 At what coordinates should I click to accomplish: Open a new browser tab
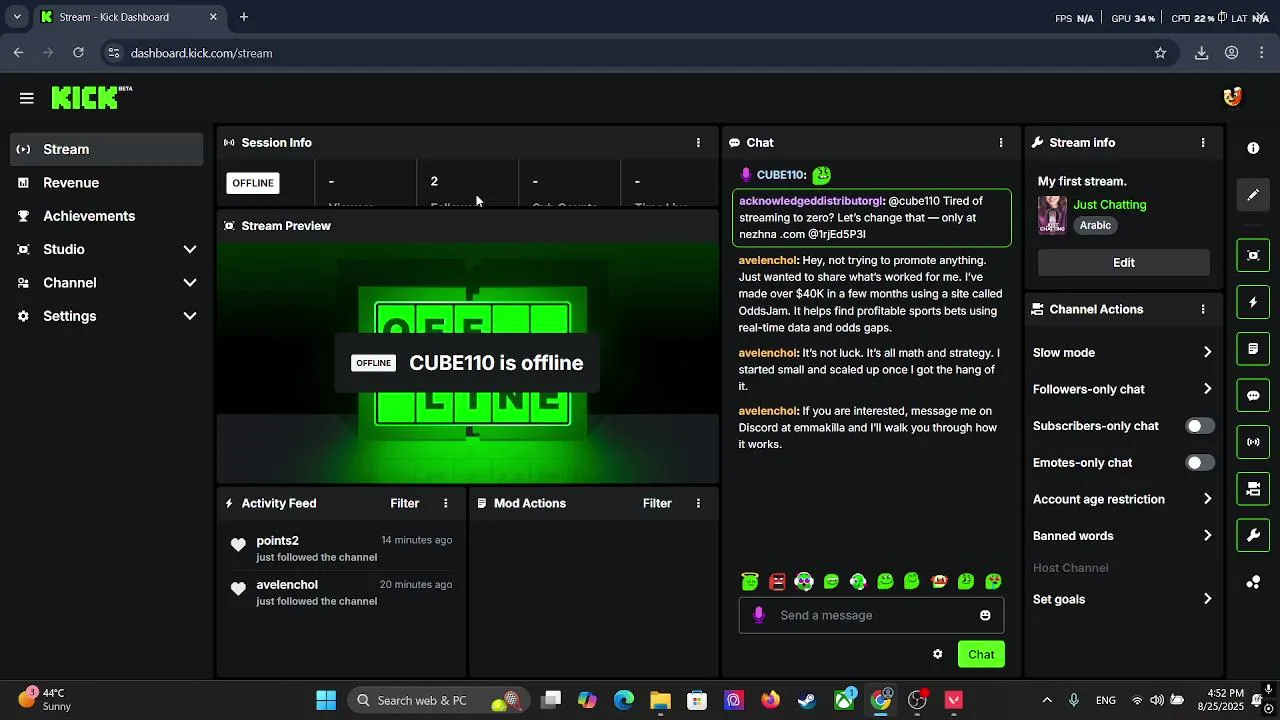(x=244, y=17)
